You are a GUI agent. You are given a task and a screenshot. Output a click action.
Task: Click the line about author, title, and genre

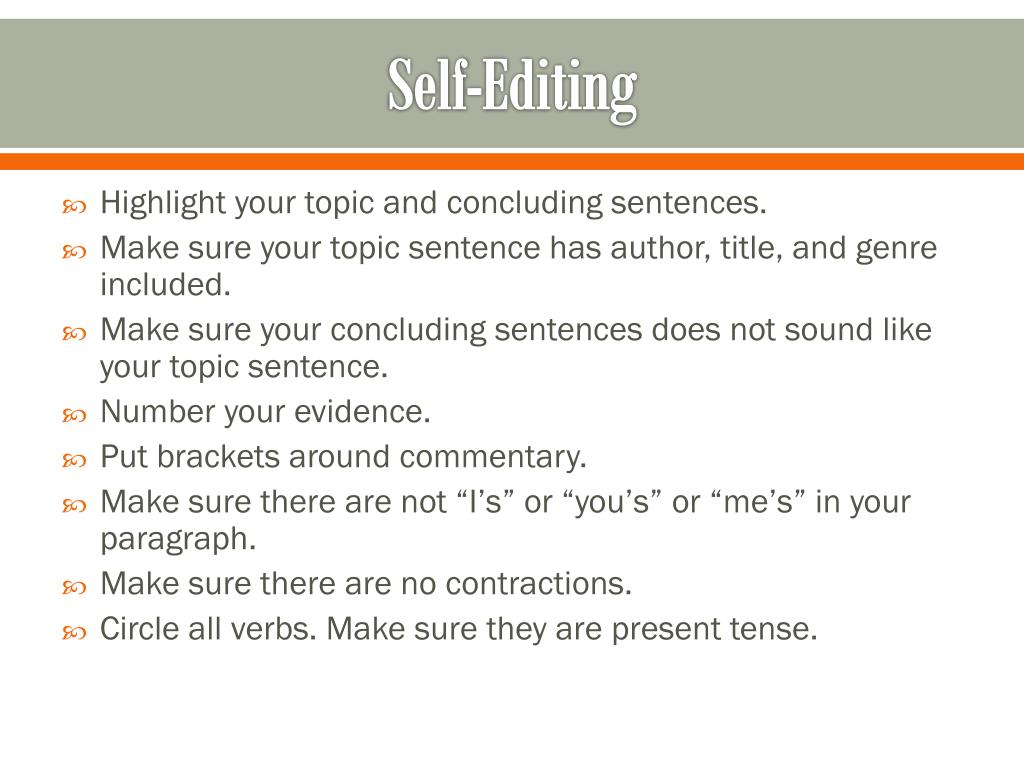pyautogui.click(x=519, y=249)
